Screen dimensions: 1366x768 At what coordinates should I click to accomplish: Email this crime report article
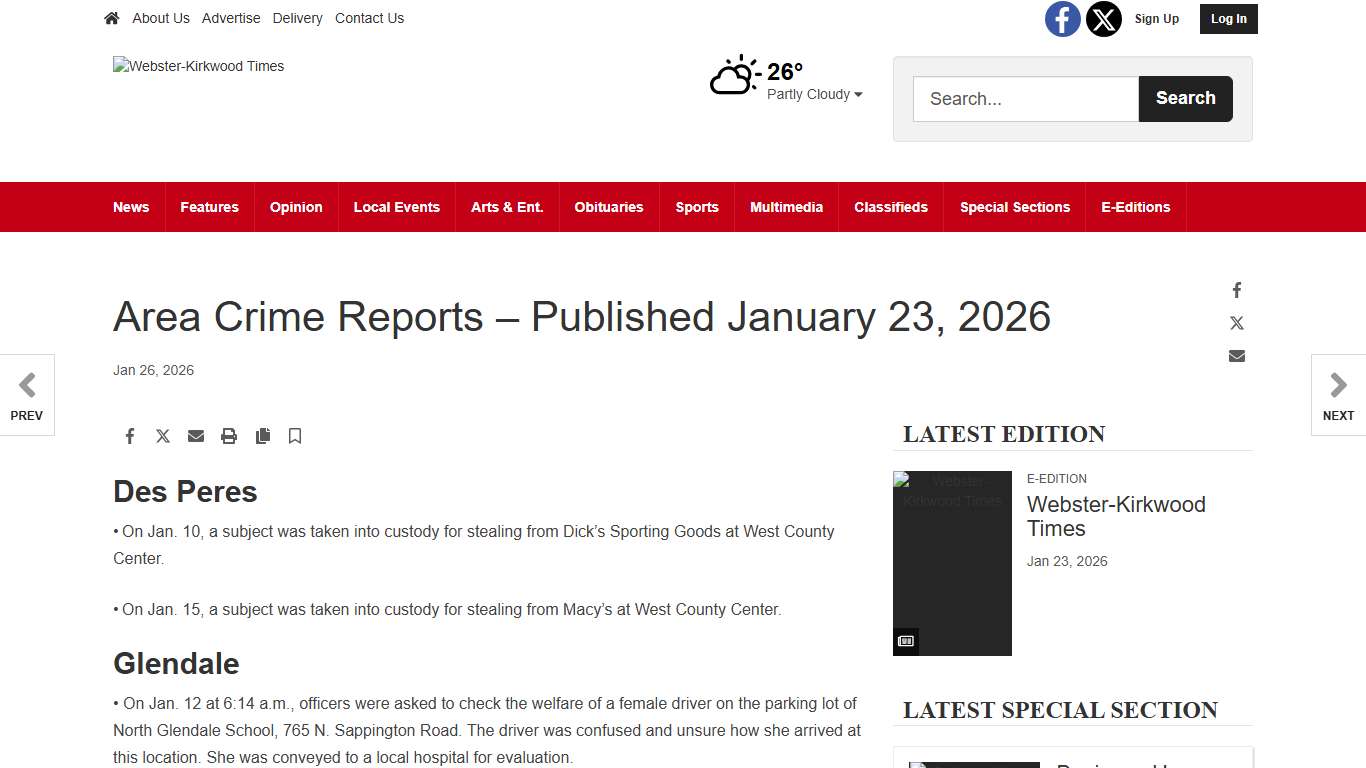(196, 436)
